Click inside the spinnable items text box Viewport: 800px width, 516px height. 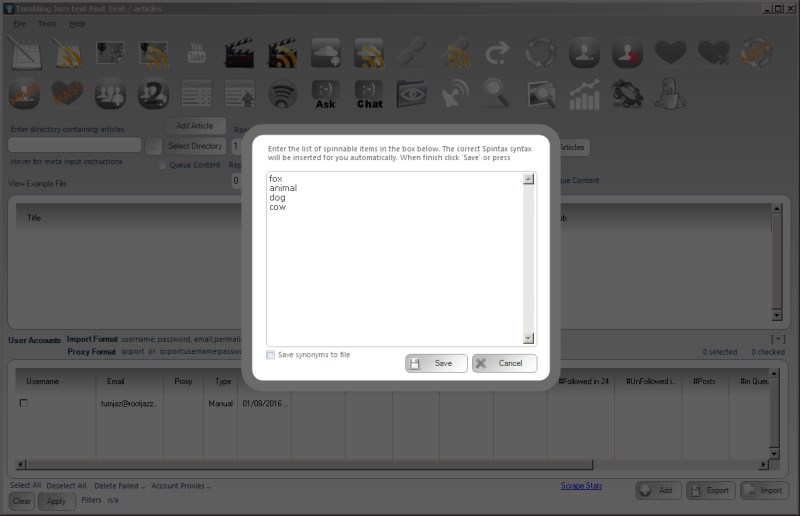pos(395,259)
